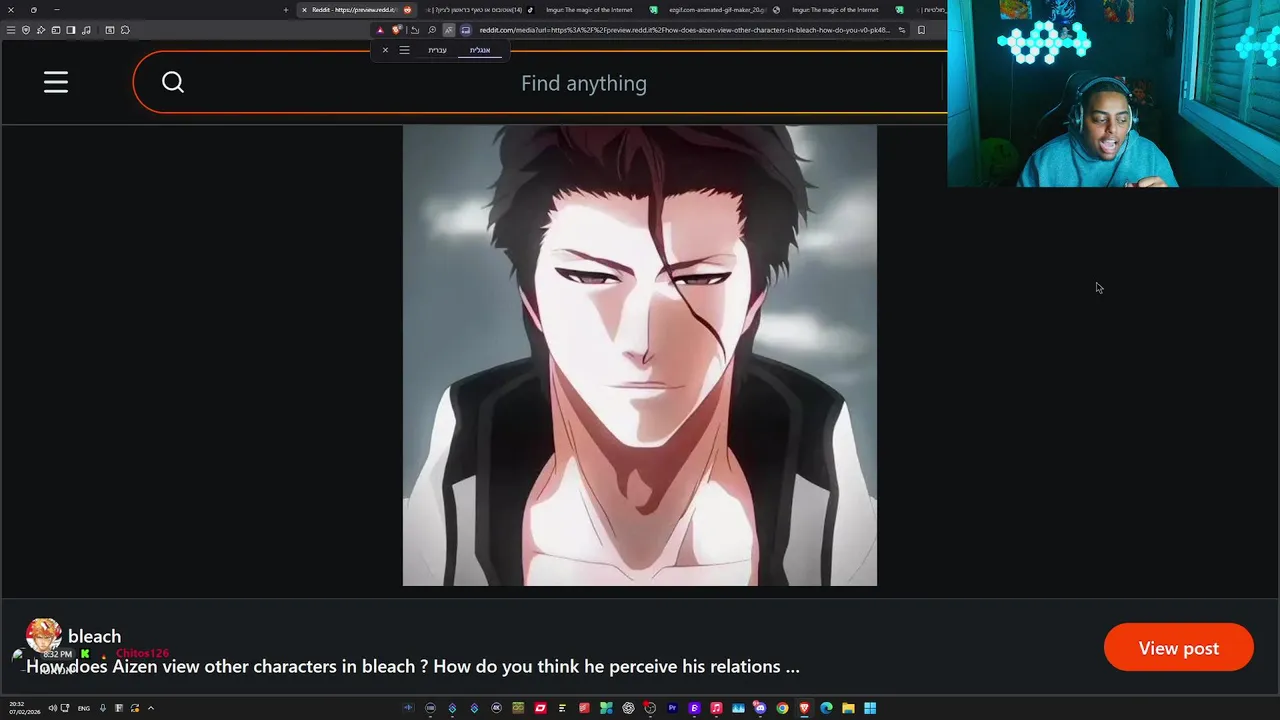
Task: Open the taskbar clock showing 20:32
Action: [x=25, y=708]
